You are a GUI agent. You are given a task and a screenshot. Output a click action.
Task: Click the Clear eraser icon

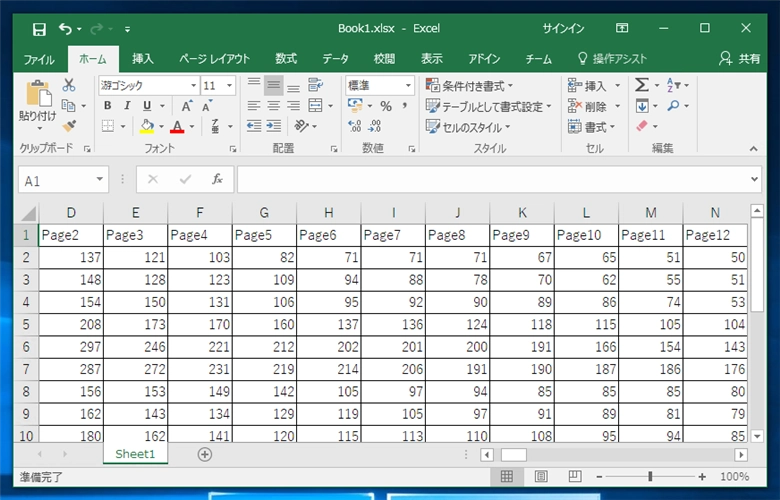click(x=642, y=126)
